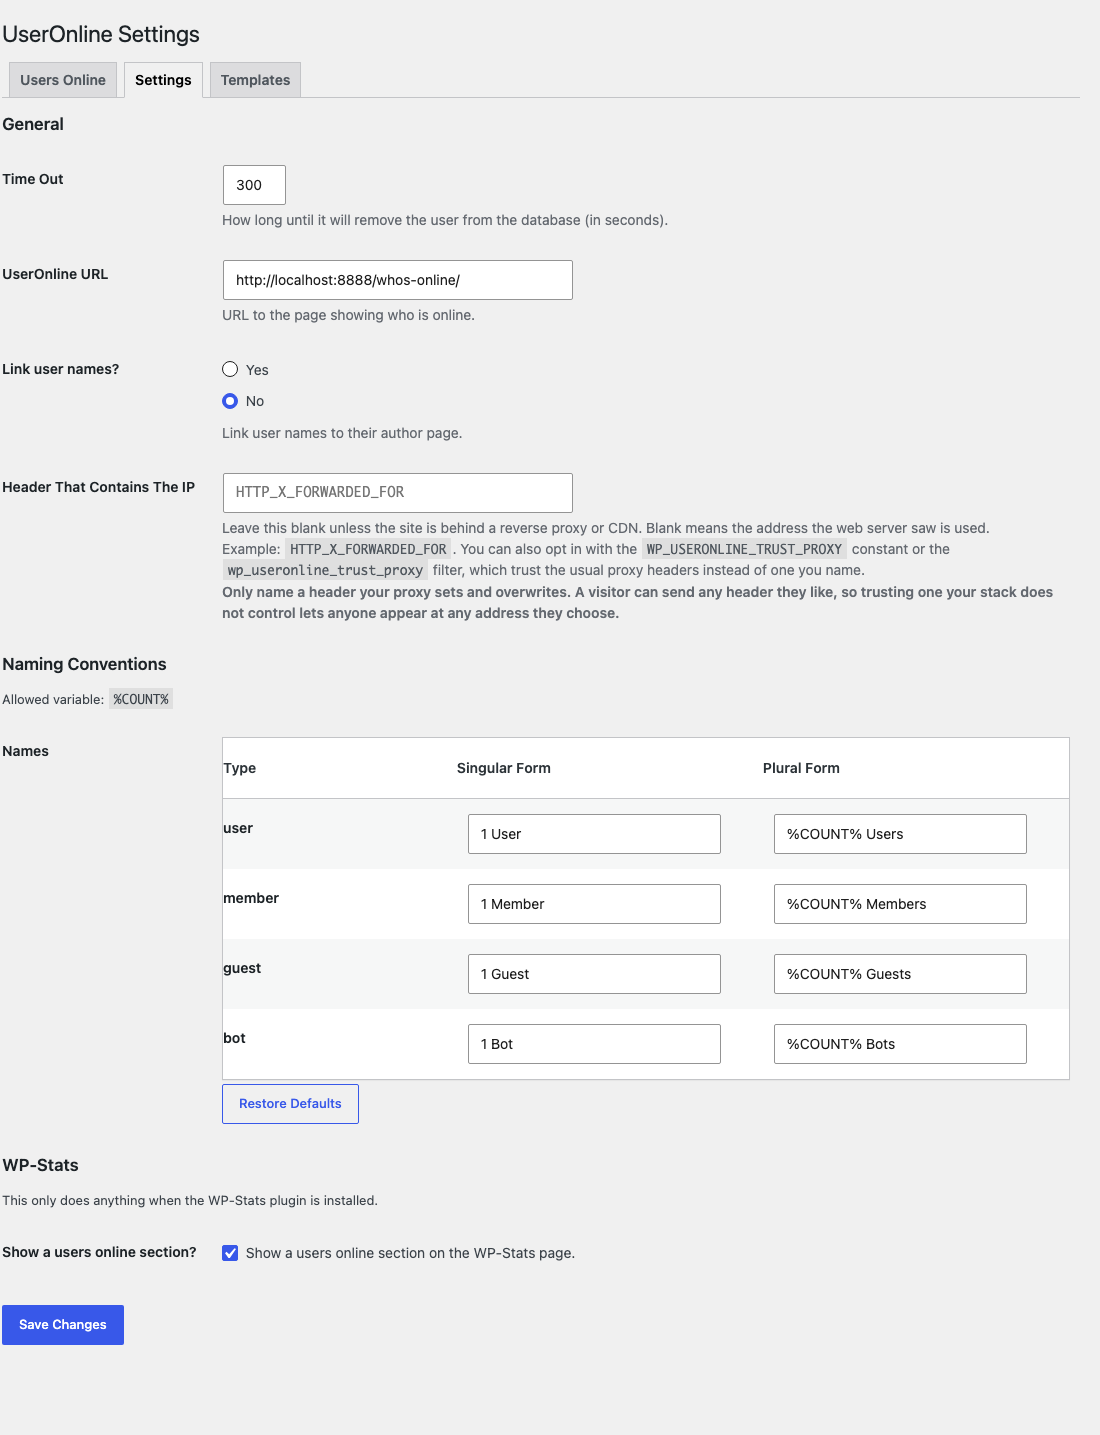Click the Time Out label
The height and width of the screenshot is (1435, 1100).
click(x=33, y=179)
